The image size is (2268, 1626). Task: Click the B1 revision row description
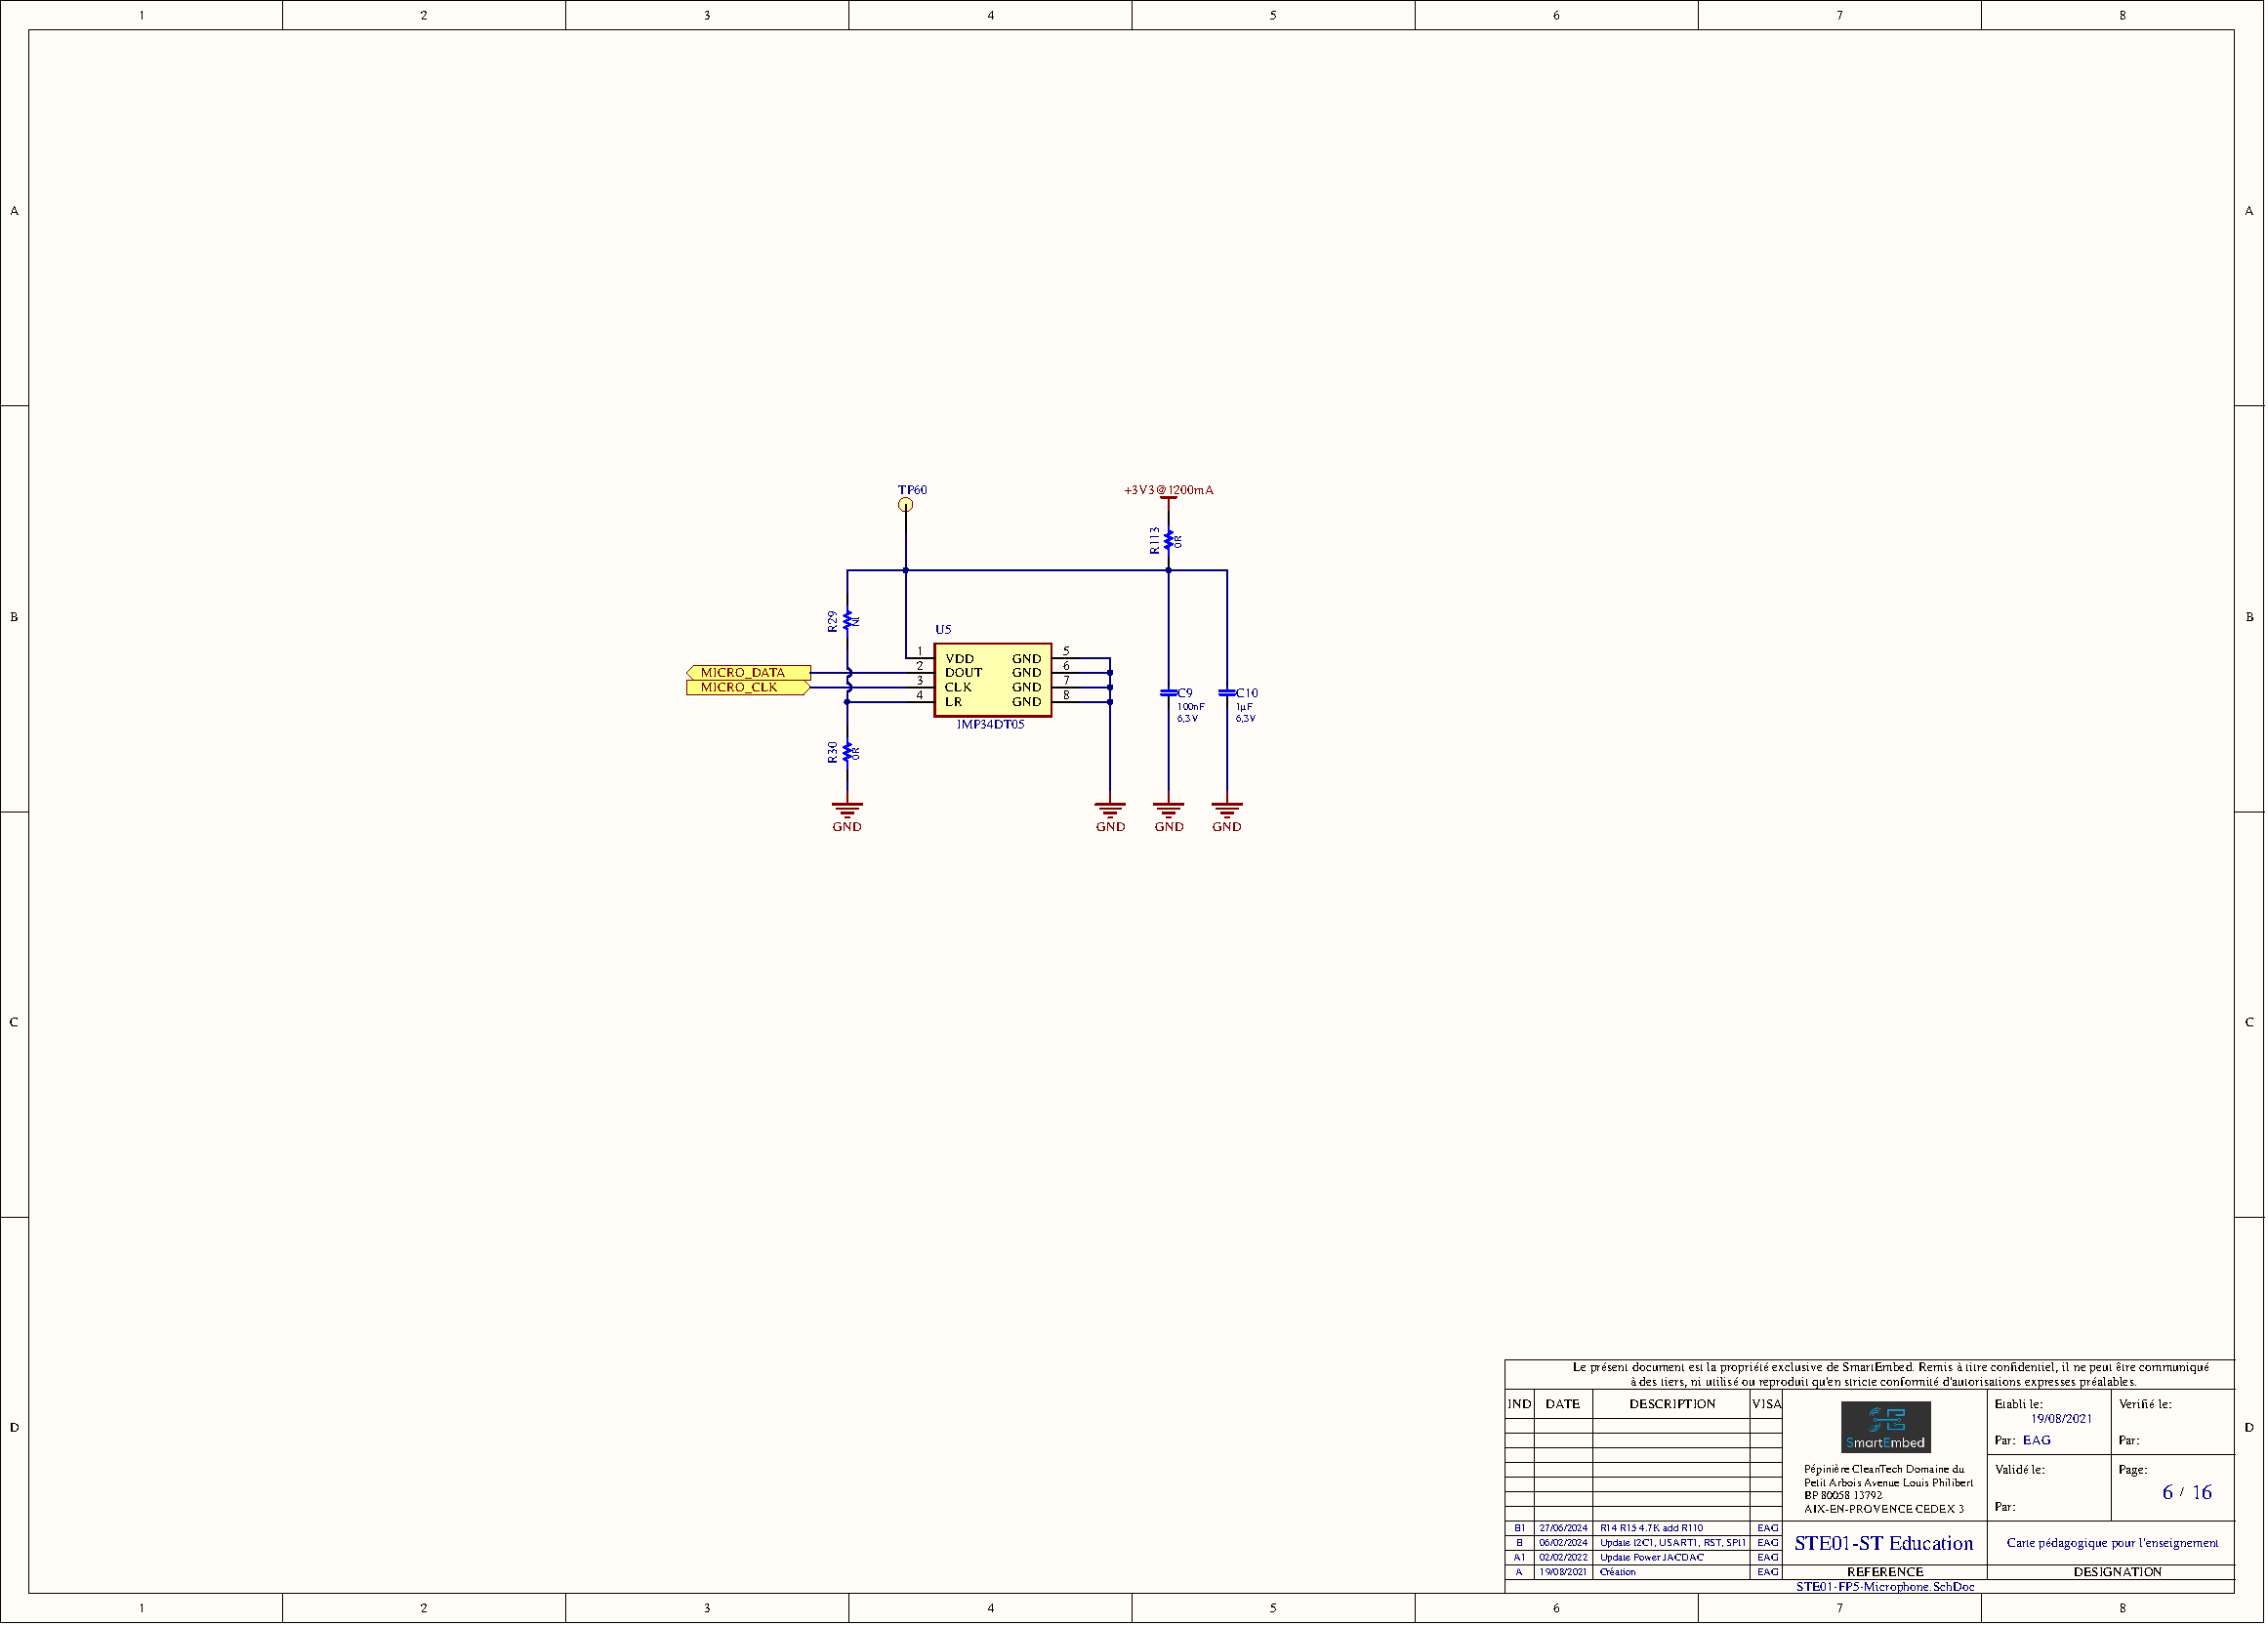point(1651,1528)
